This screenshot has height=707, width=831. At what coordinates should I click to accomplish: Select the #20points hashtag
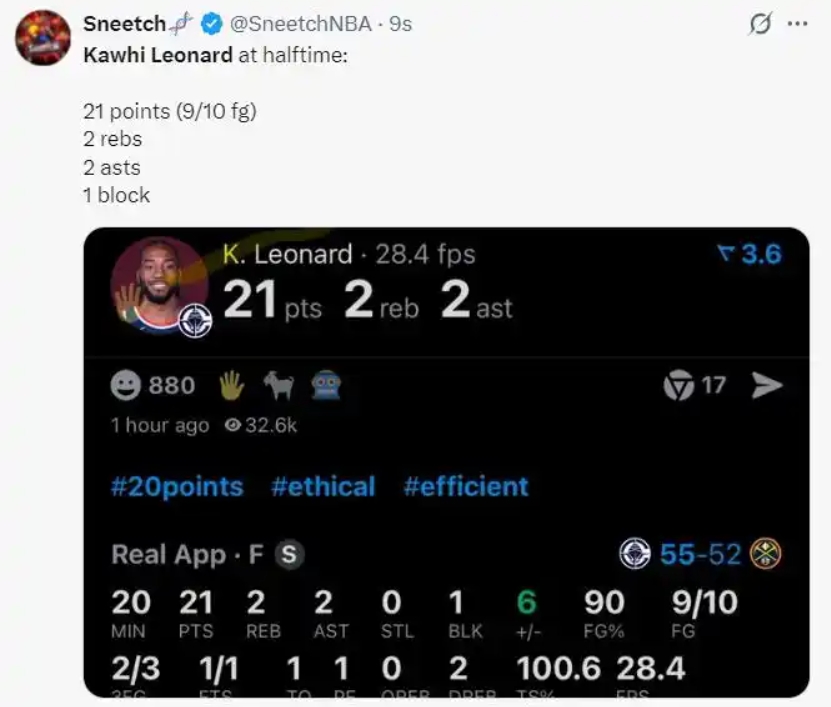pos(177,487)
